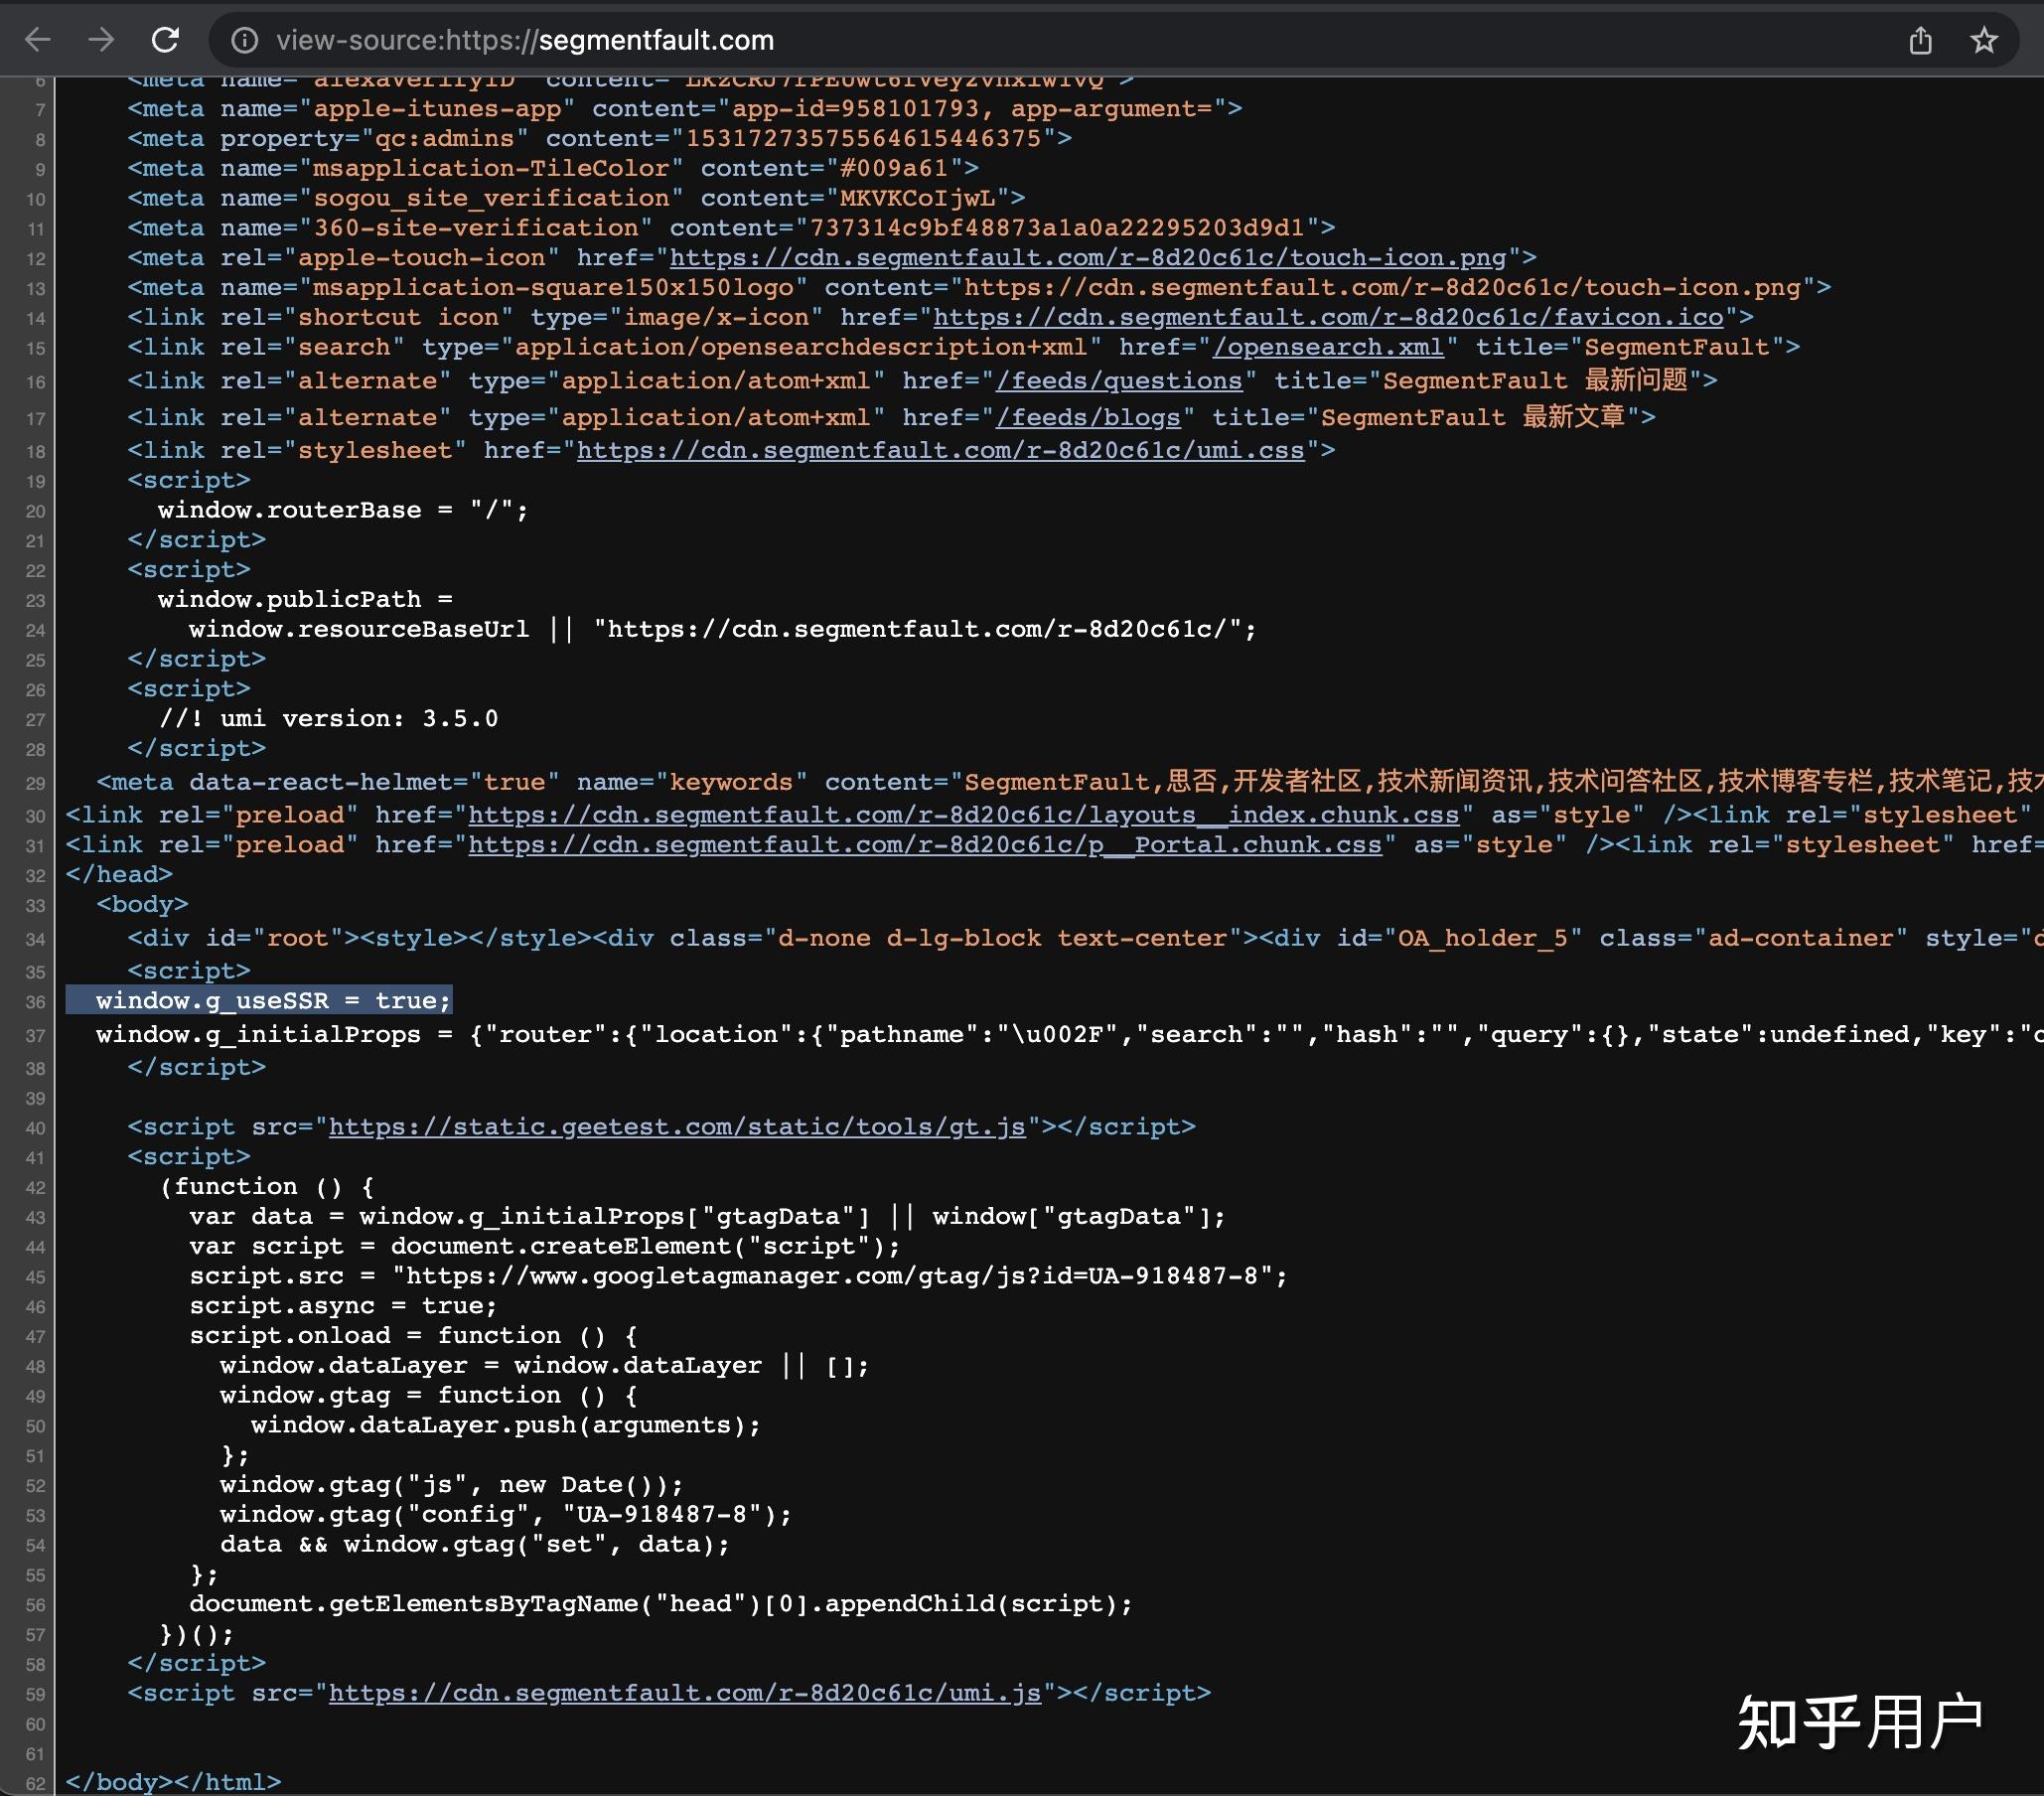Open the p__Portal.chunk.css link
Screen dimensions: 2044x1796
[x=924, y=845]
